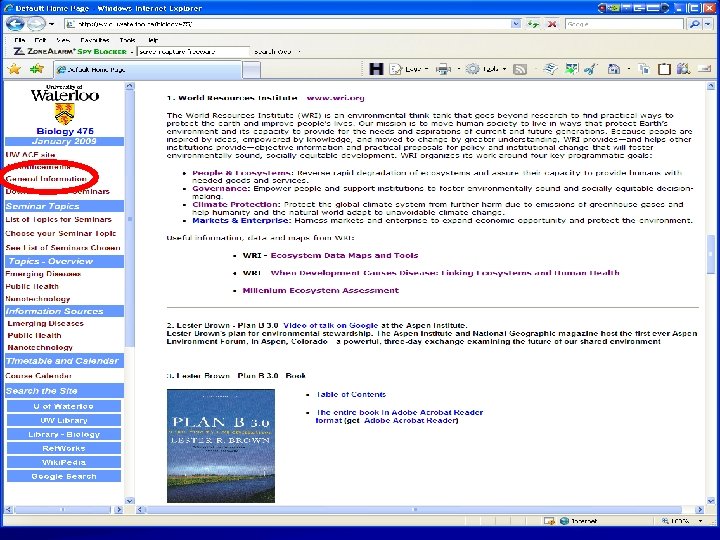Open the Page menu in the command bar

point(409,69)
